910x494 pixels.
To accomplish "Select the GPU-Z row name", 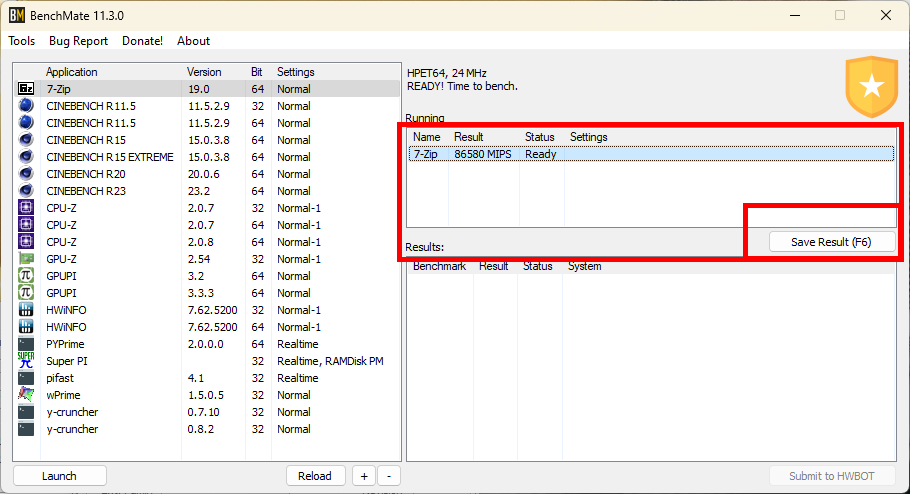I will point(61,259).
